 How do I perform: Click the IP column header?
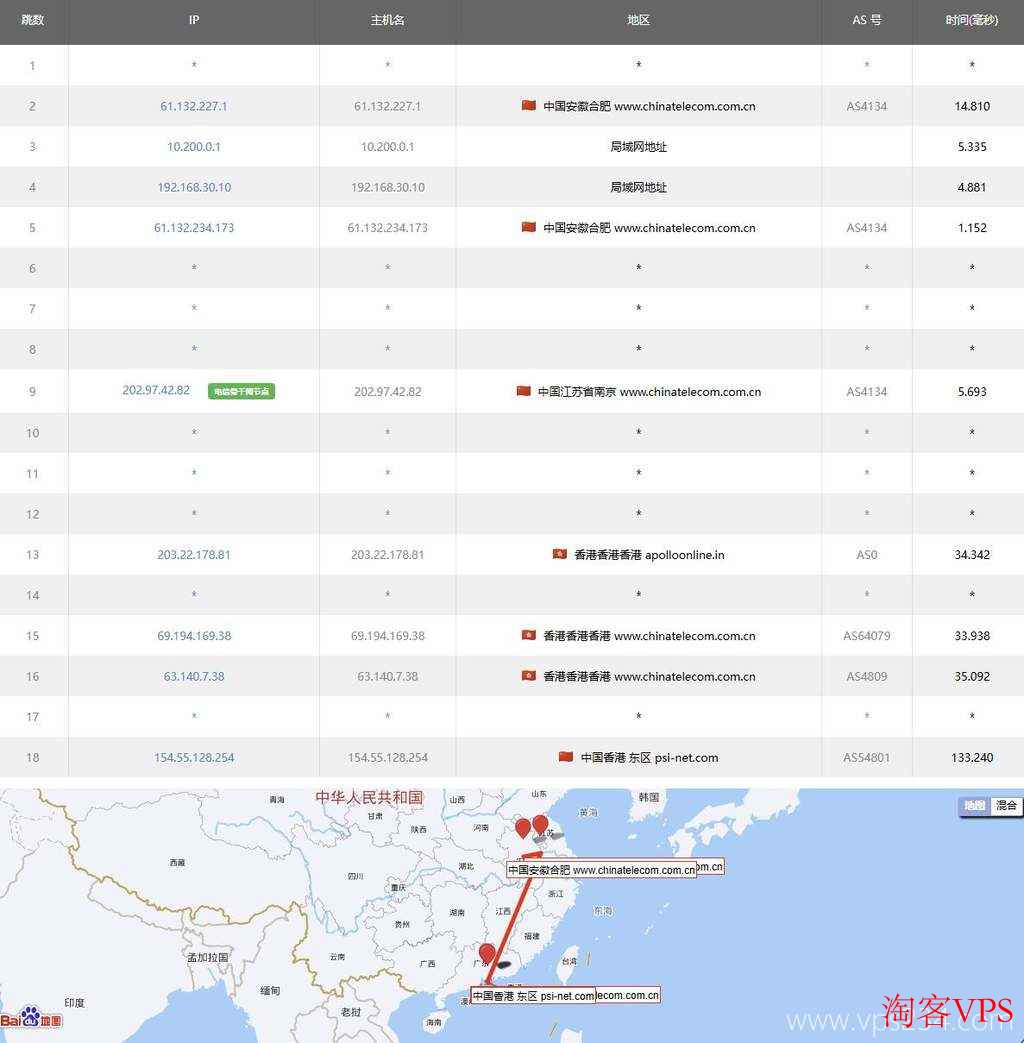(194, 20)
